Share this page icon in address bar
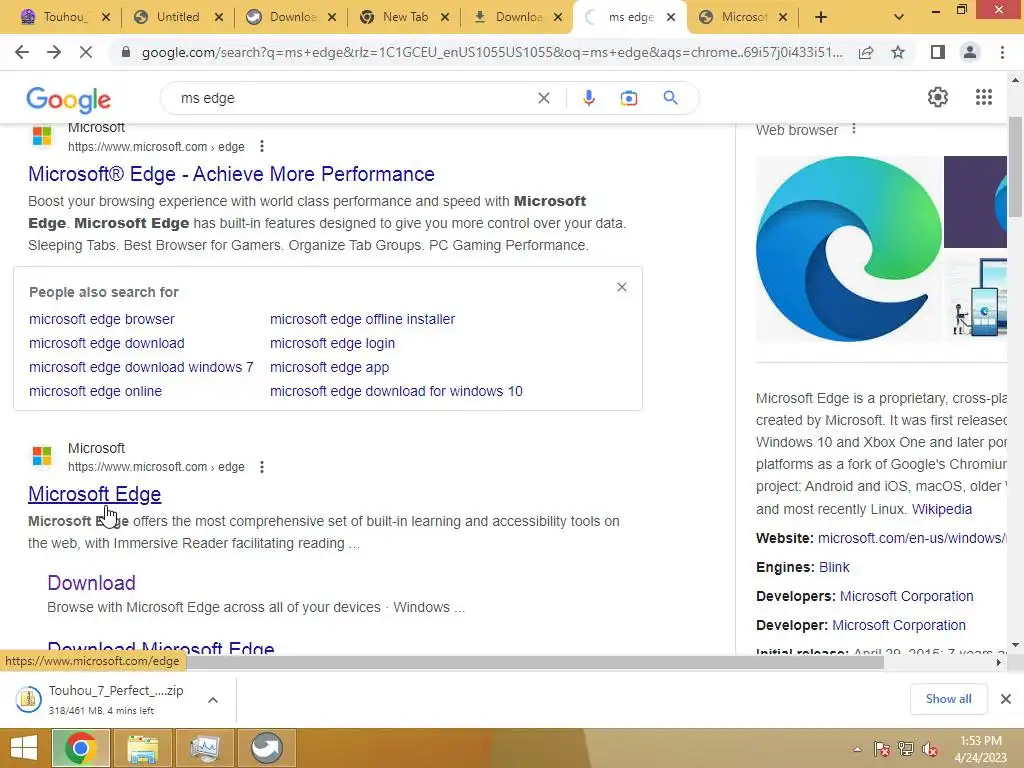The width and height of the screenshot is (1024, 768). click(x=866, y=52)
